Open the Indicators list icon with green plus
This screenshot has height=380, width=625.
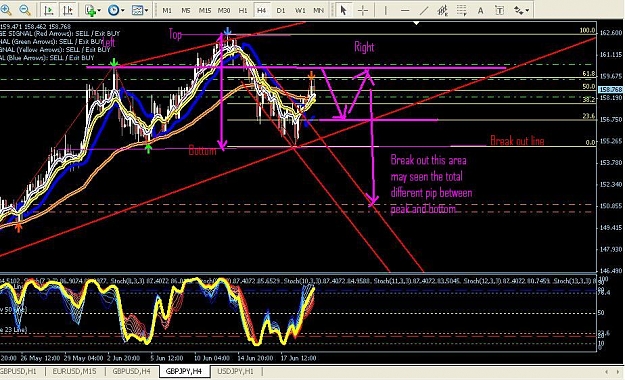coord(90,10)
